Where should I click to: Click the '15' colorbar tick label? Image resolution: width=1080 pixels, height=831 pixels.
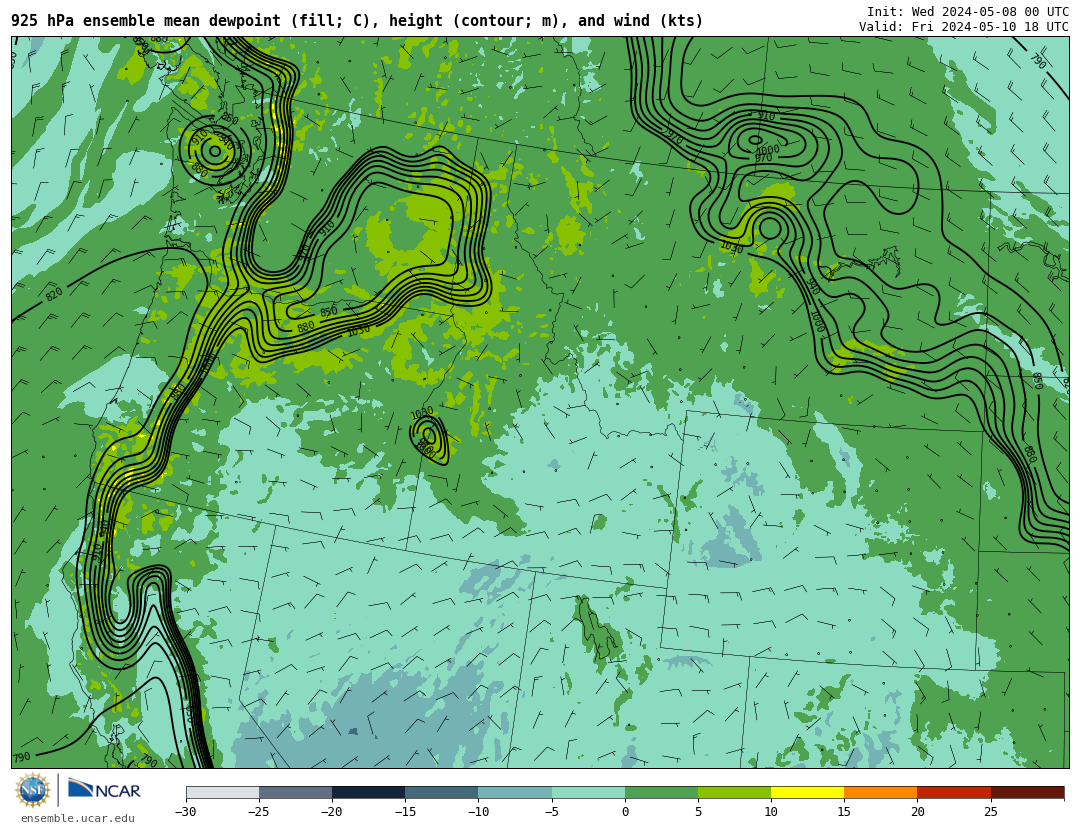pos(844,812)
